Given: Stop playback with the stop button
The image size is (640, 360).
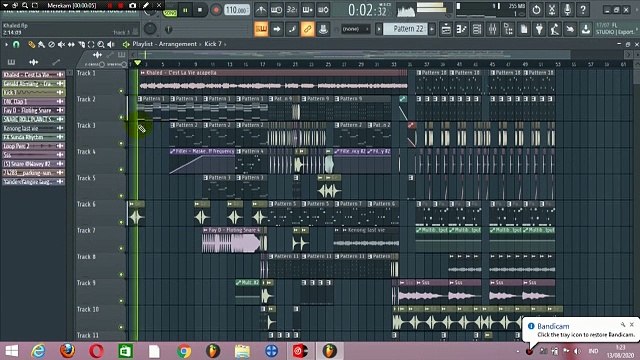Looking at the screenshot, I should (200, 10).
